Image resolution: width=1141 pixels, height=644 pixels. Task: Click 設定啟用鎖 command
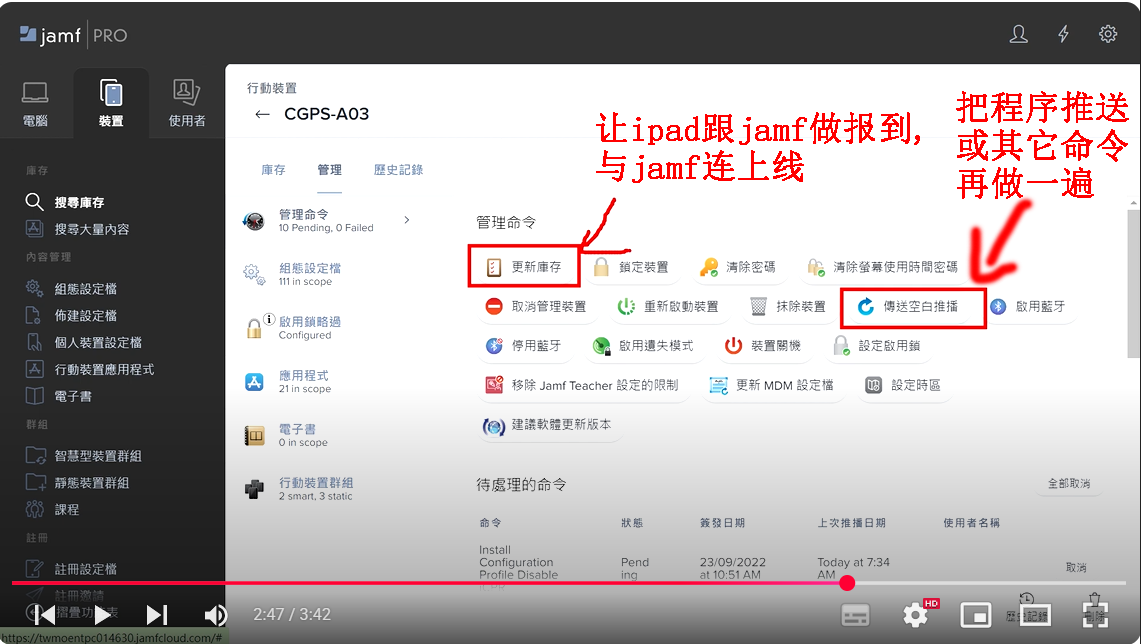[x=877, y=346]
